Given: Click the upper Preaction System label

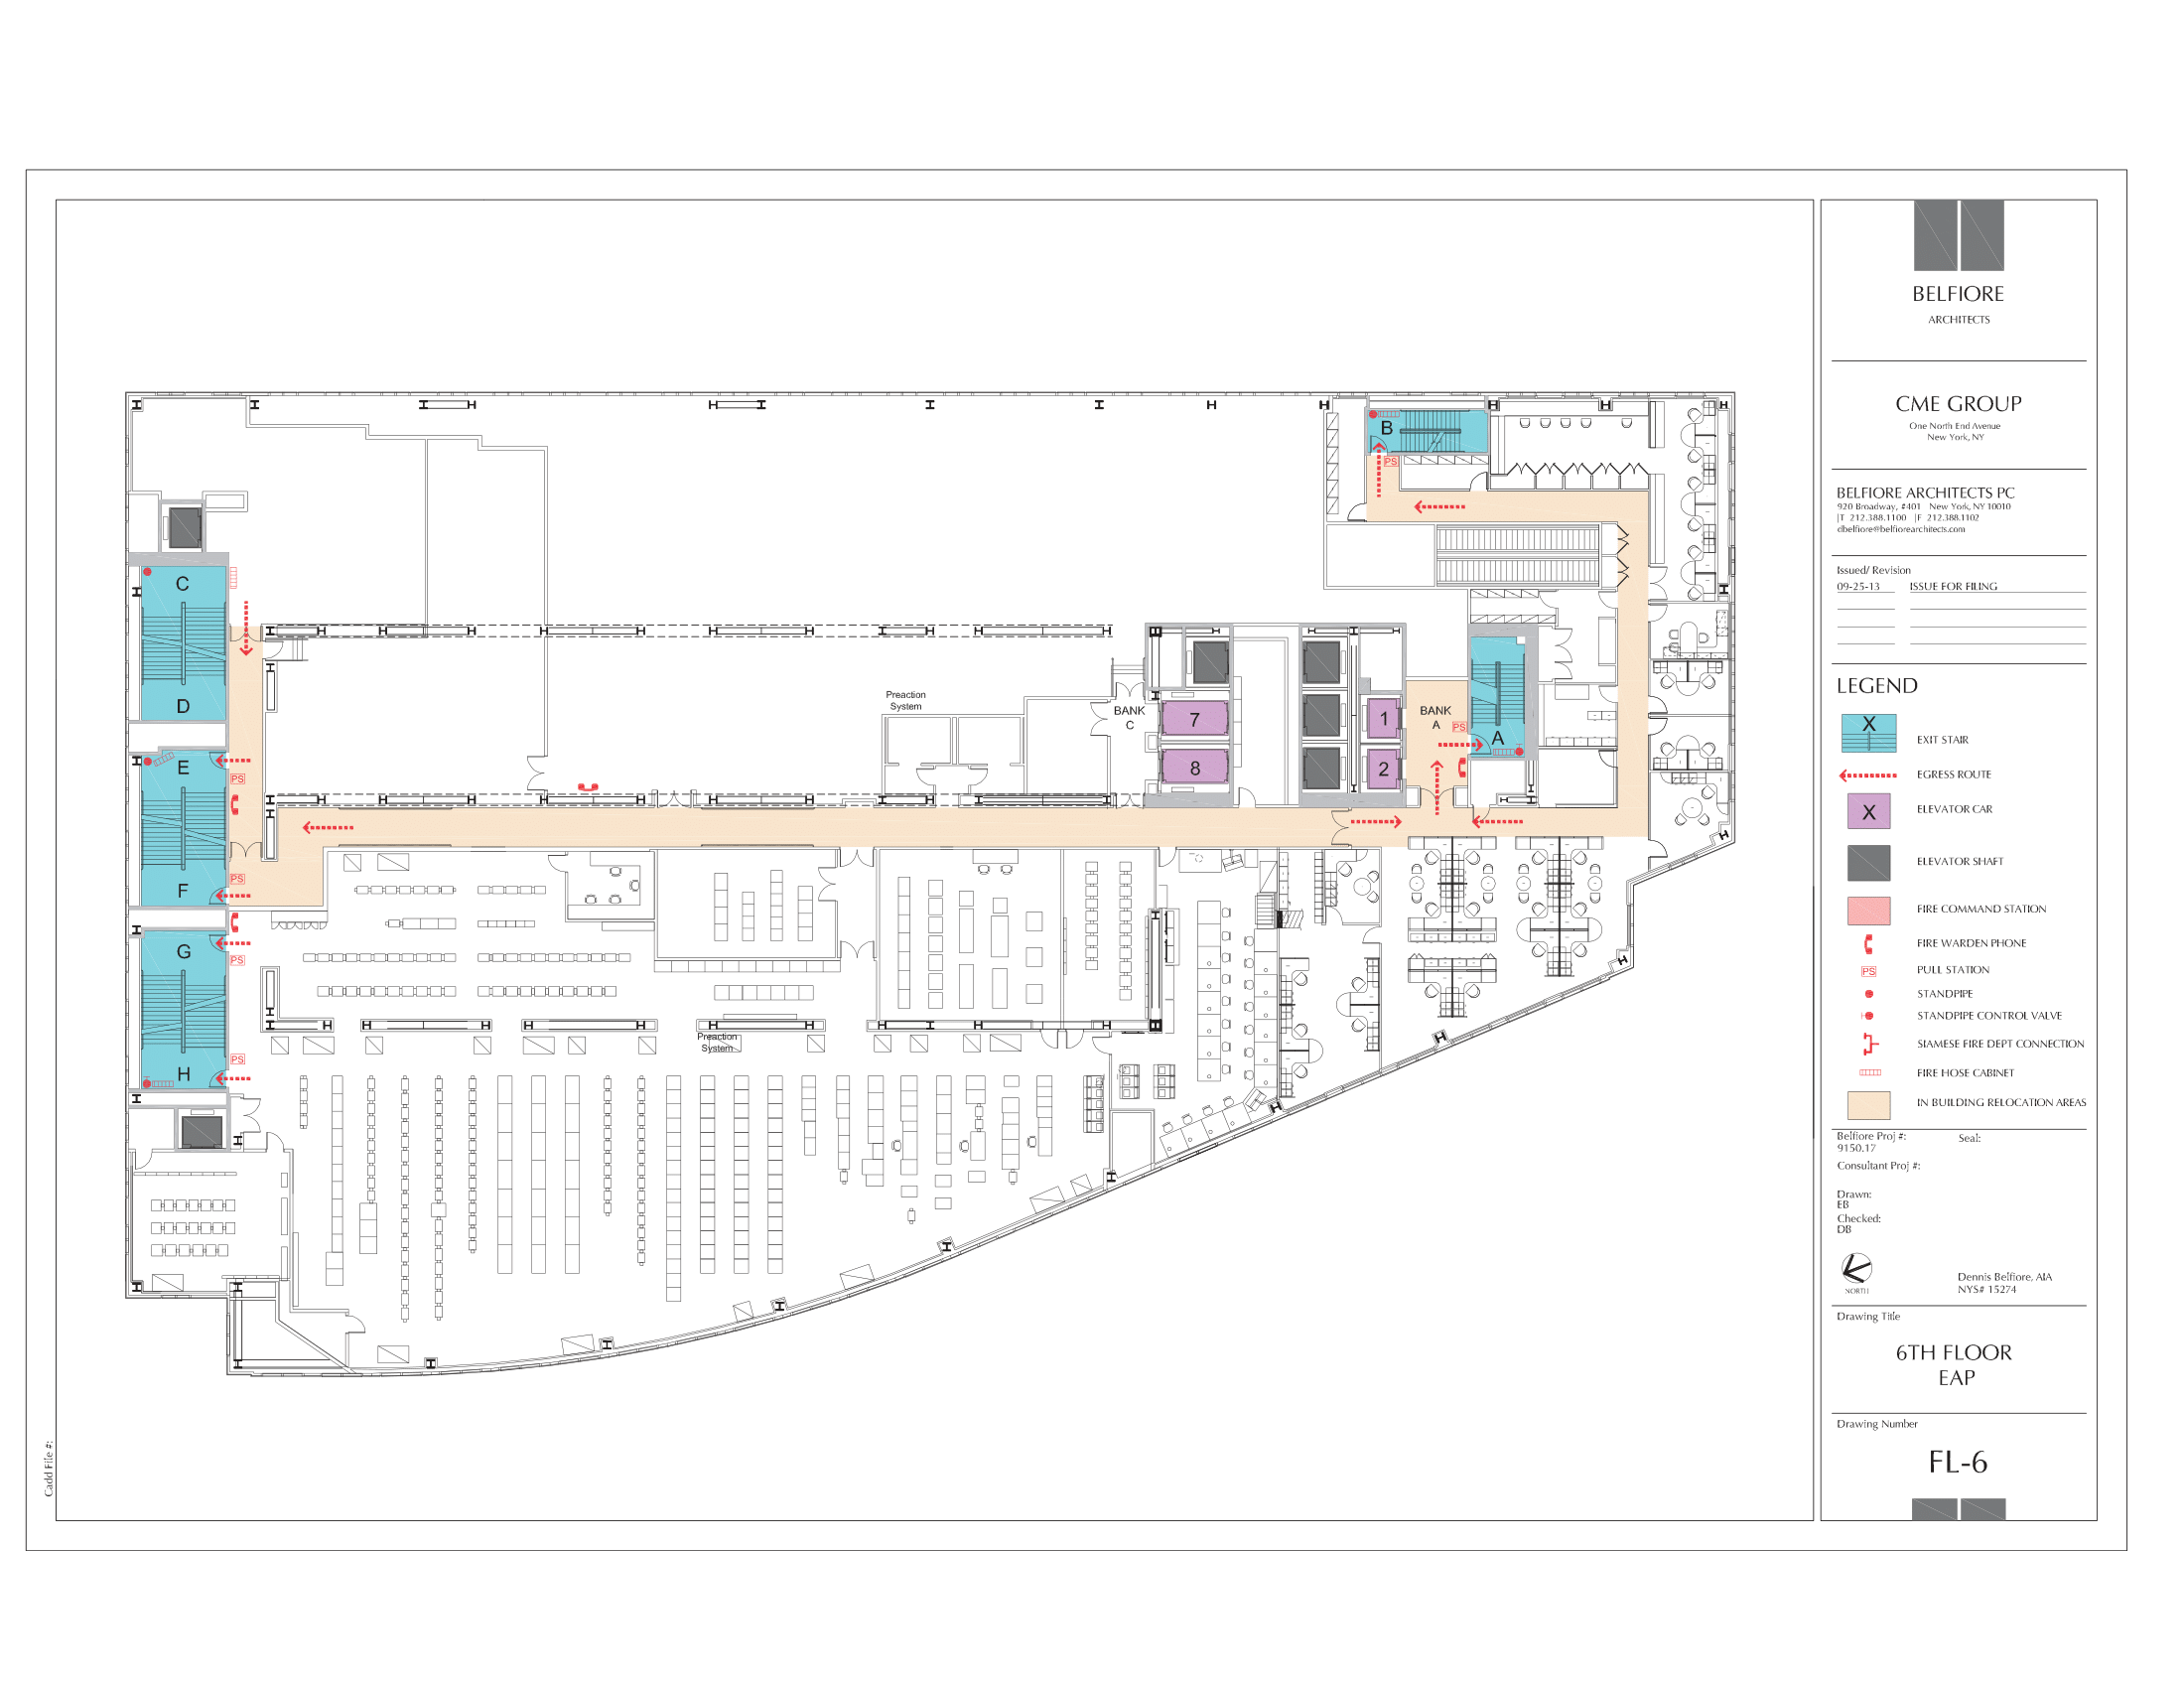Looking at the screenshot, I should (x=906, y=700).
